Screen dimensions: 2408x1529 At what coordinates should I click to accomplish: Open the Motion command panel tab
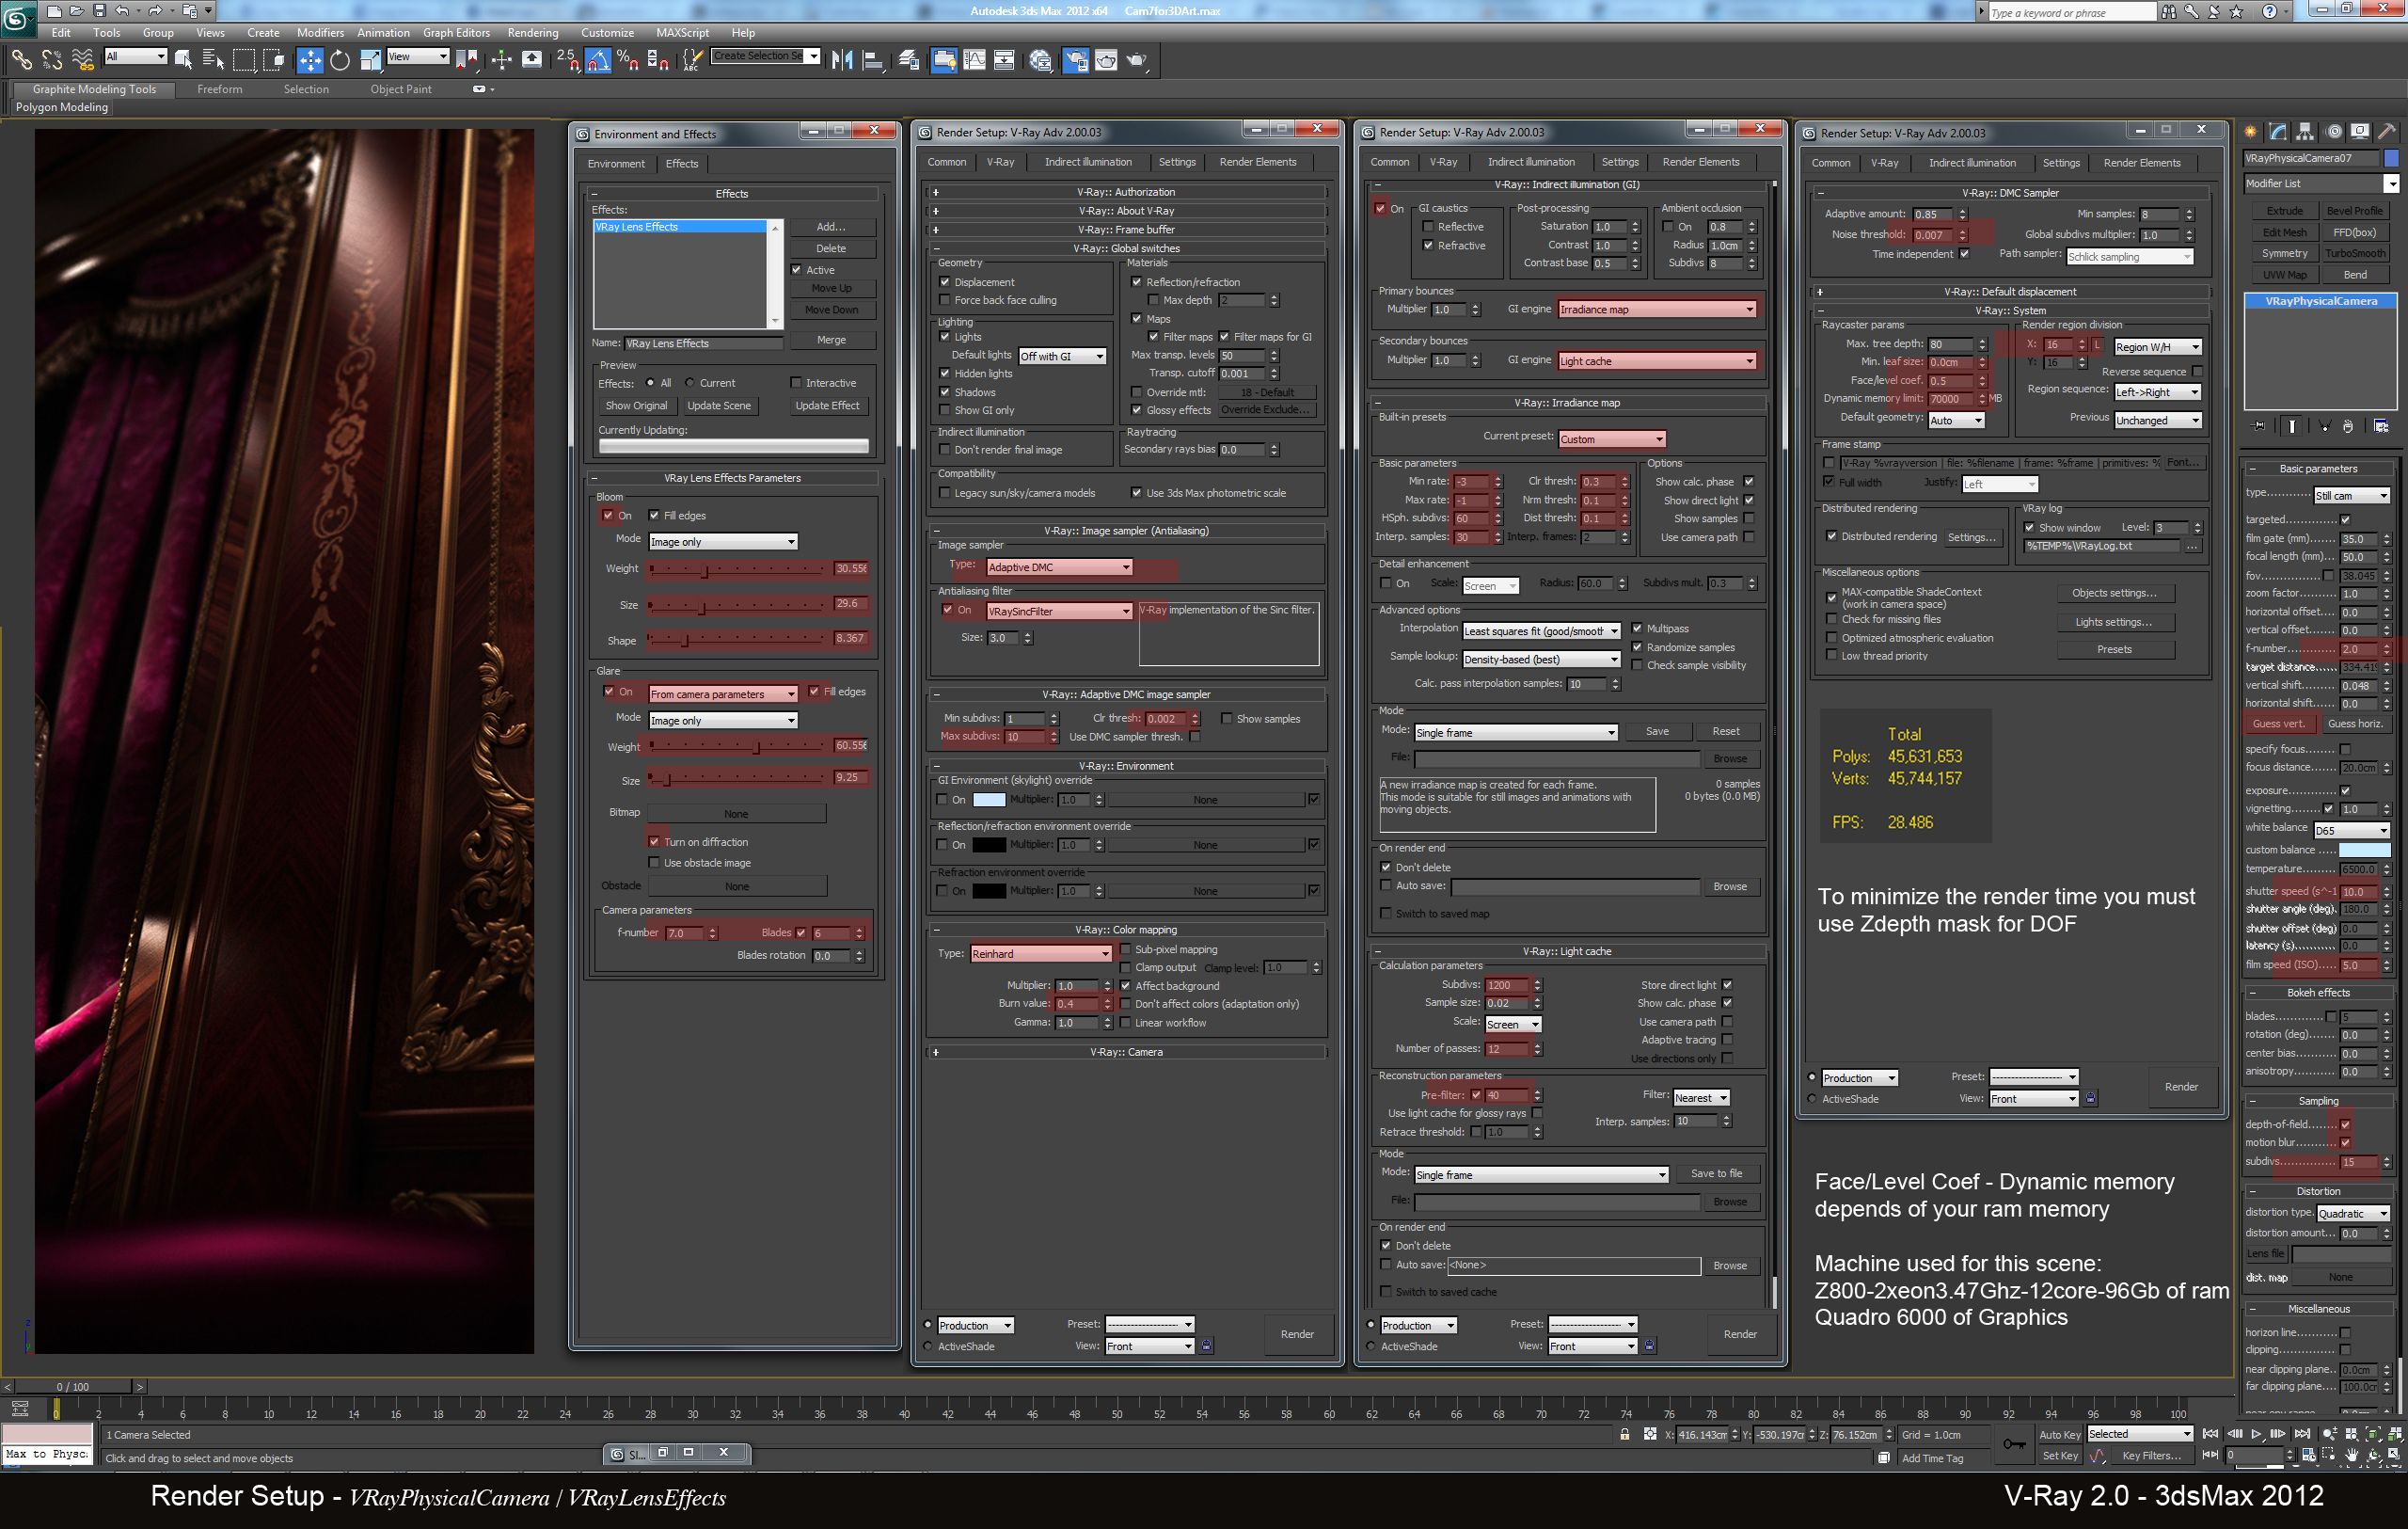(2333, 131)
